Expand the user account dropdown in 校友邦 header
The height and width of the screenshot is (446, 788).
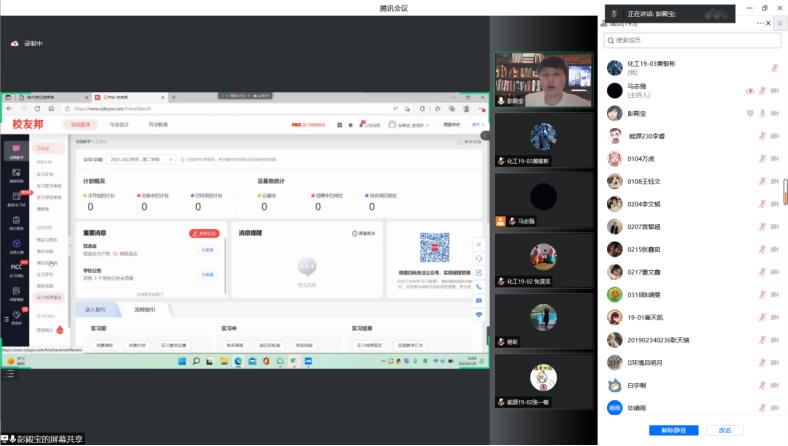[x=411, y=125]
